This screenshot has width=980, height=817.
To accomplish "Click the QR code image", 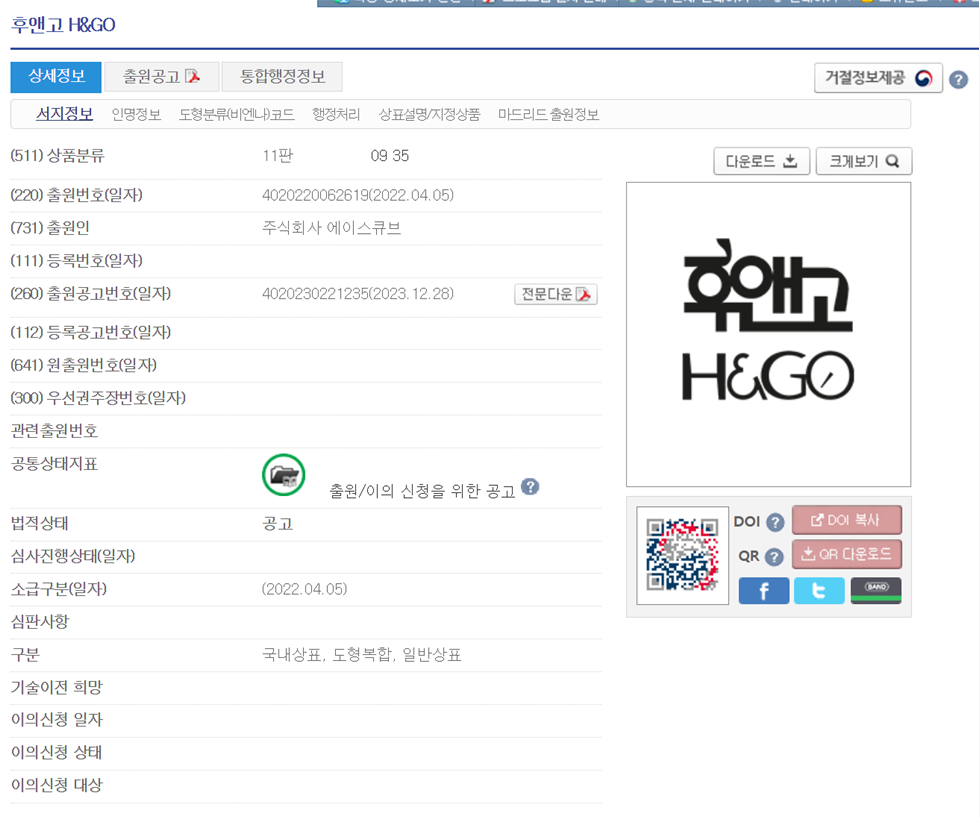I will (x=682, y=555).
